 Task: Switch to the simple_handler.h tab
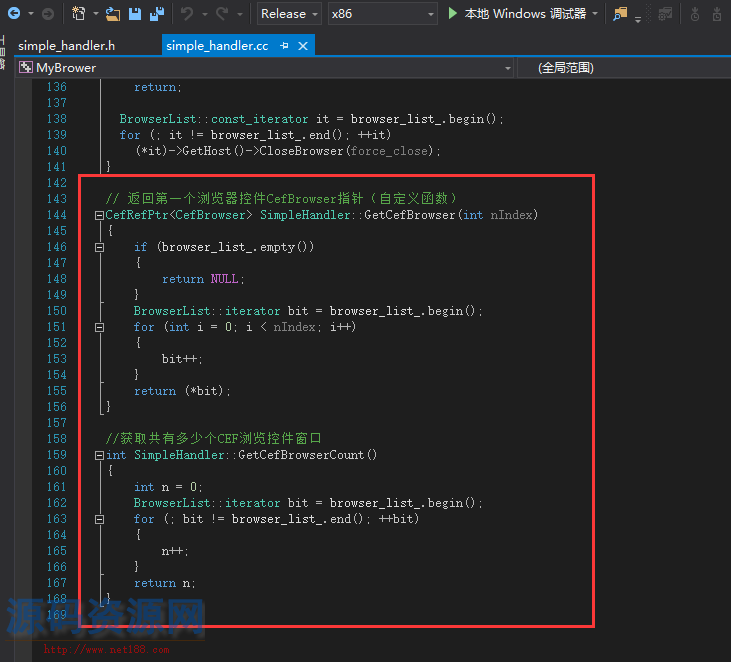coord(66,46)
